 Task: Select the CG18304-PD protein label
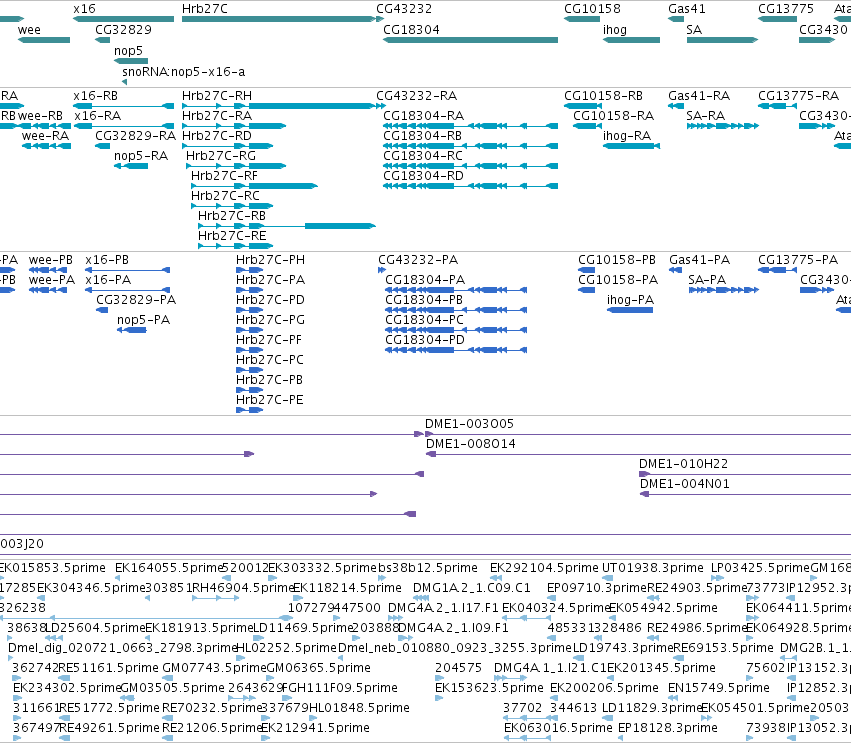point(425,340)
